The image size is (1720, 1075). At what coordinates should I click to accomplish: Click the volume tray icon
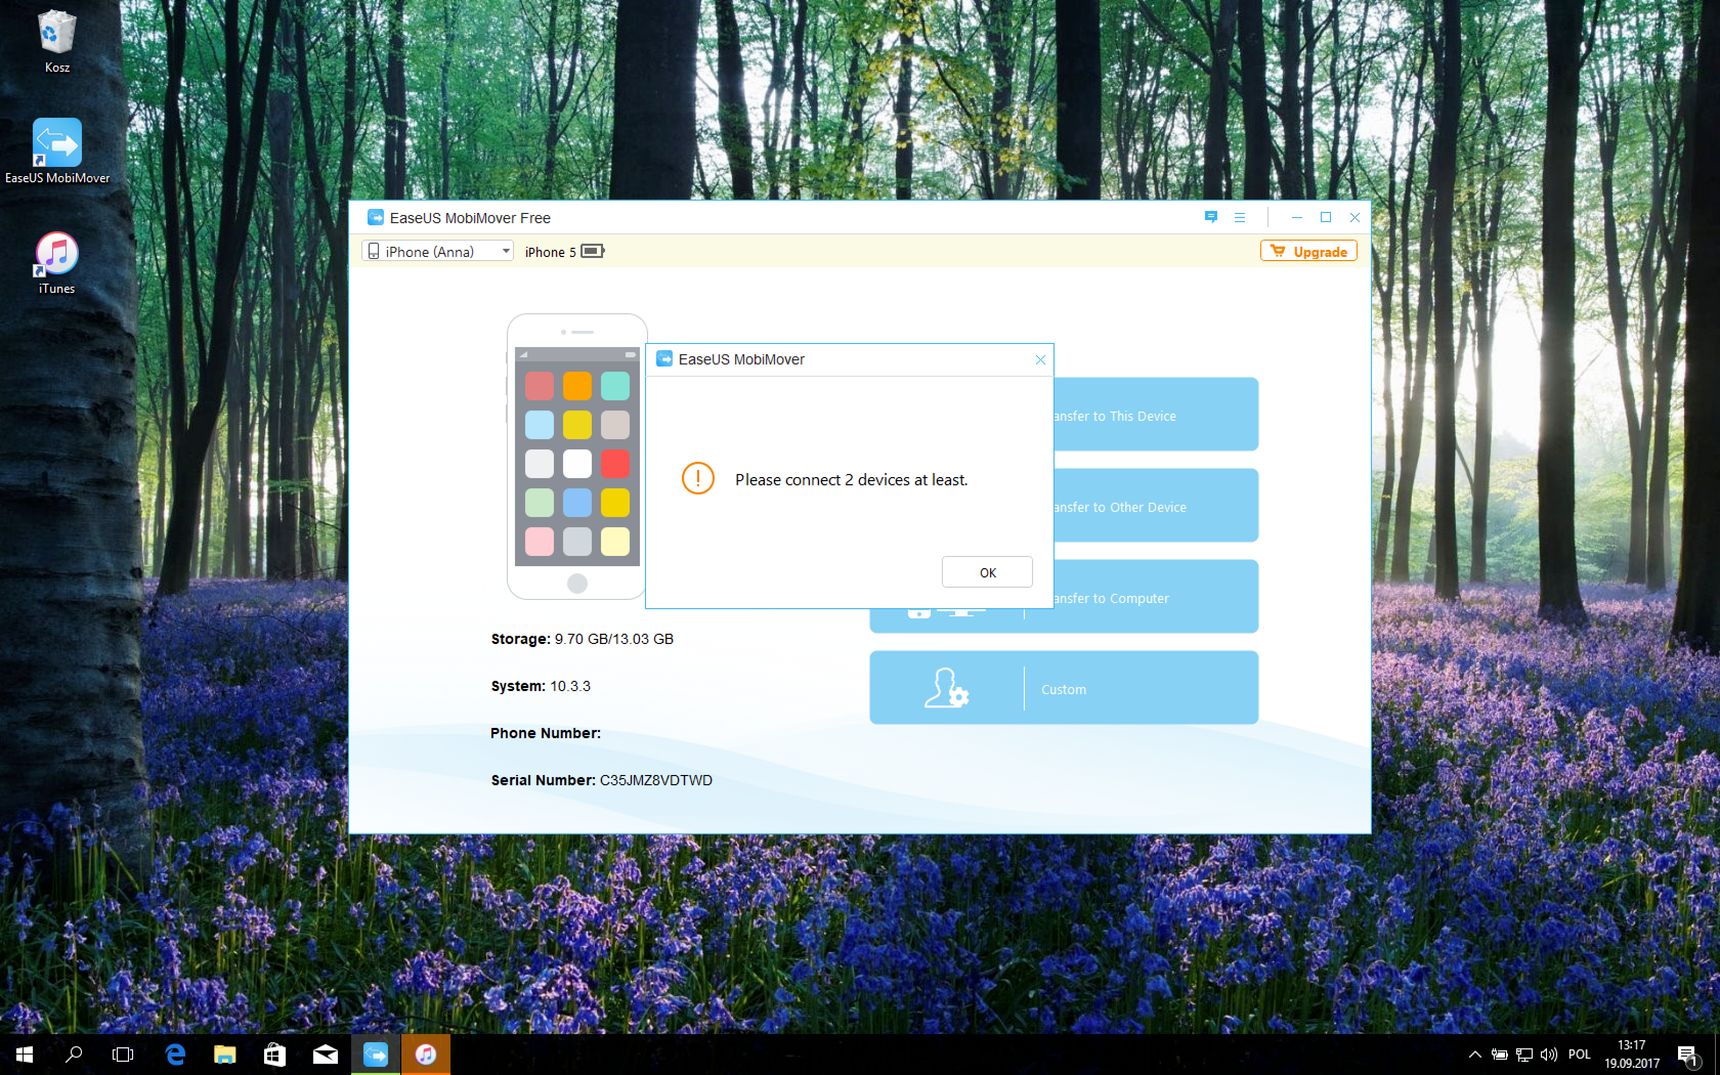1549,1054
